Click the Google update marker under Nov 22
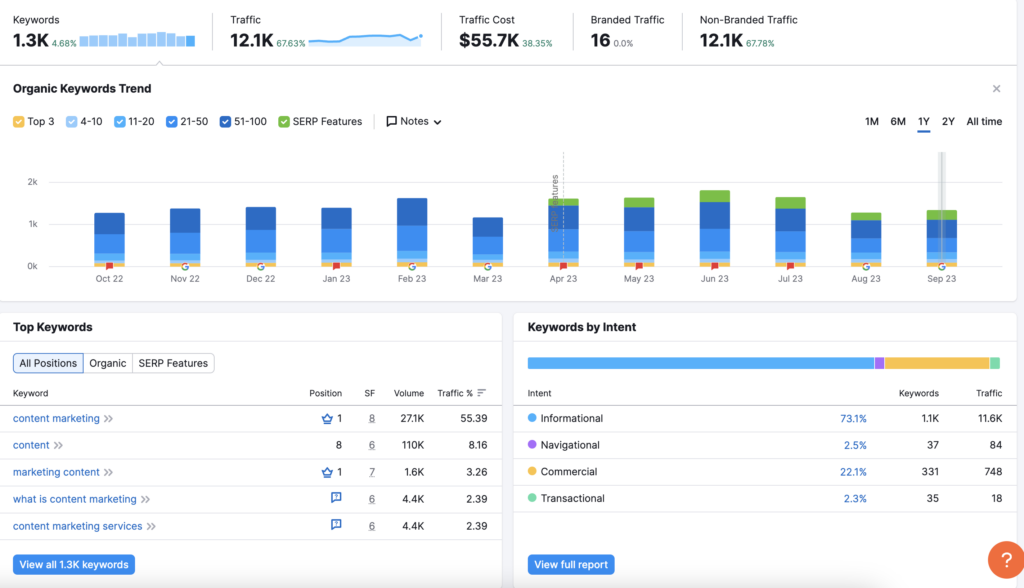Screen dimensions: 1024x588 pos(185,267)
